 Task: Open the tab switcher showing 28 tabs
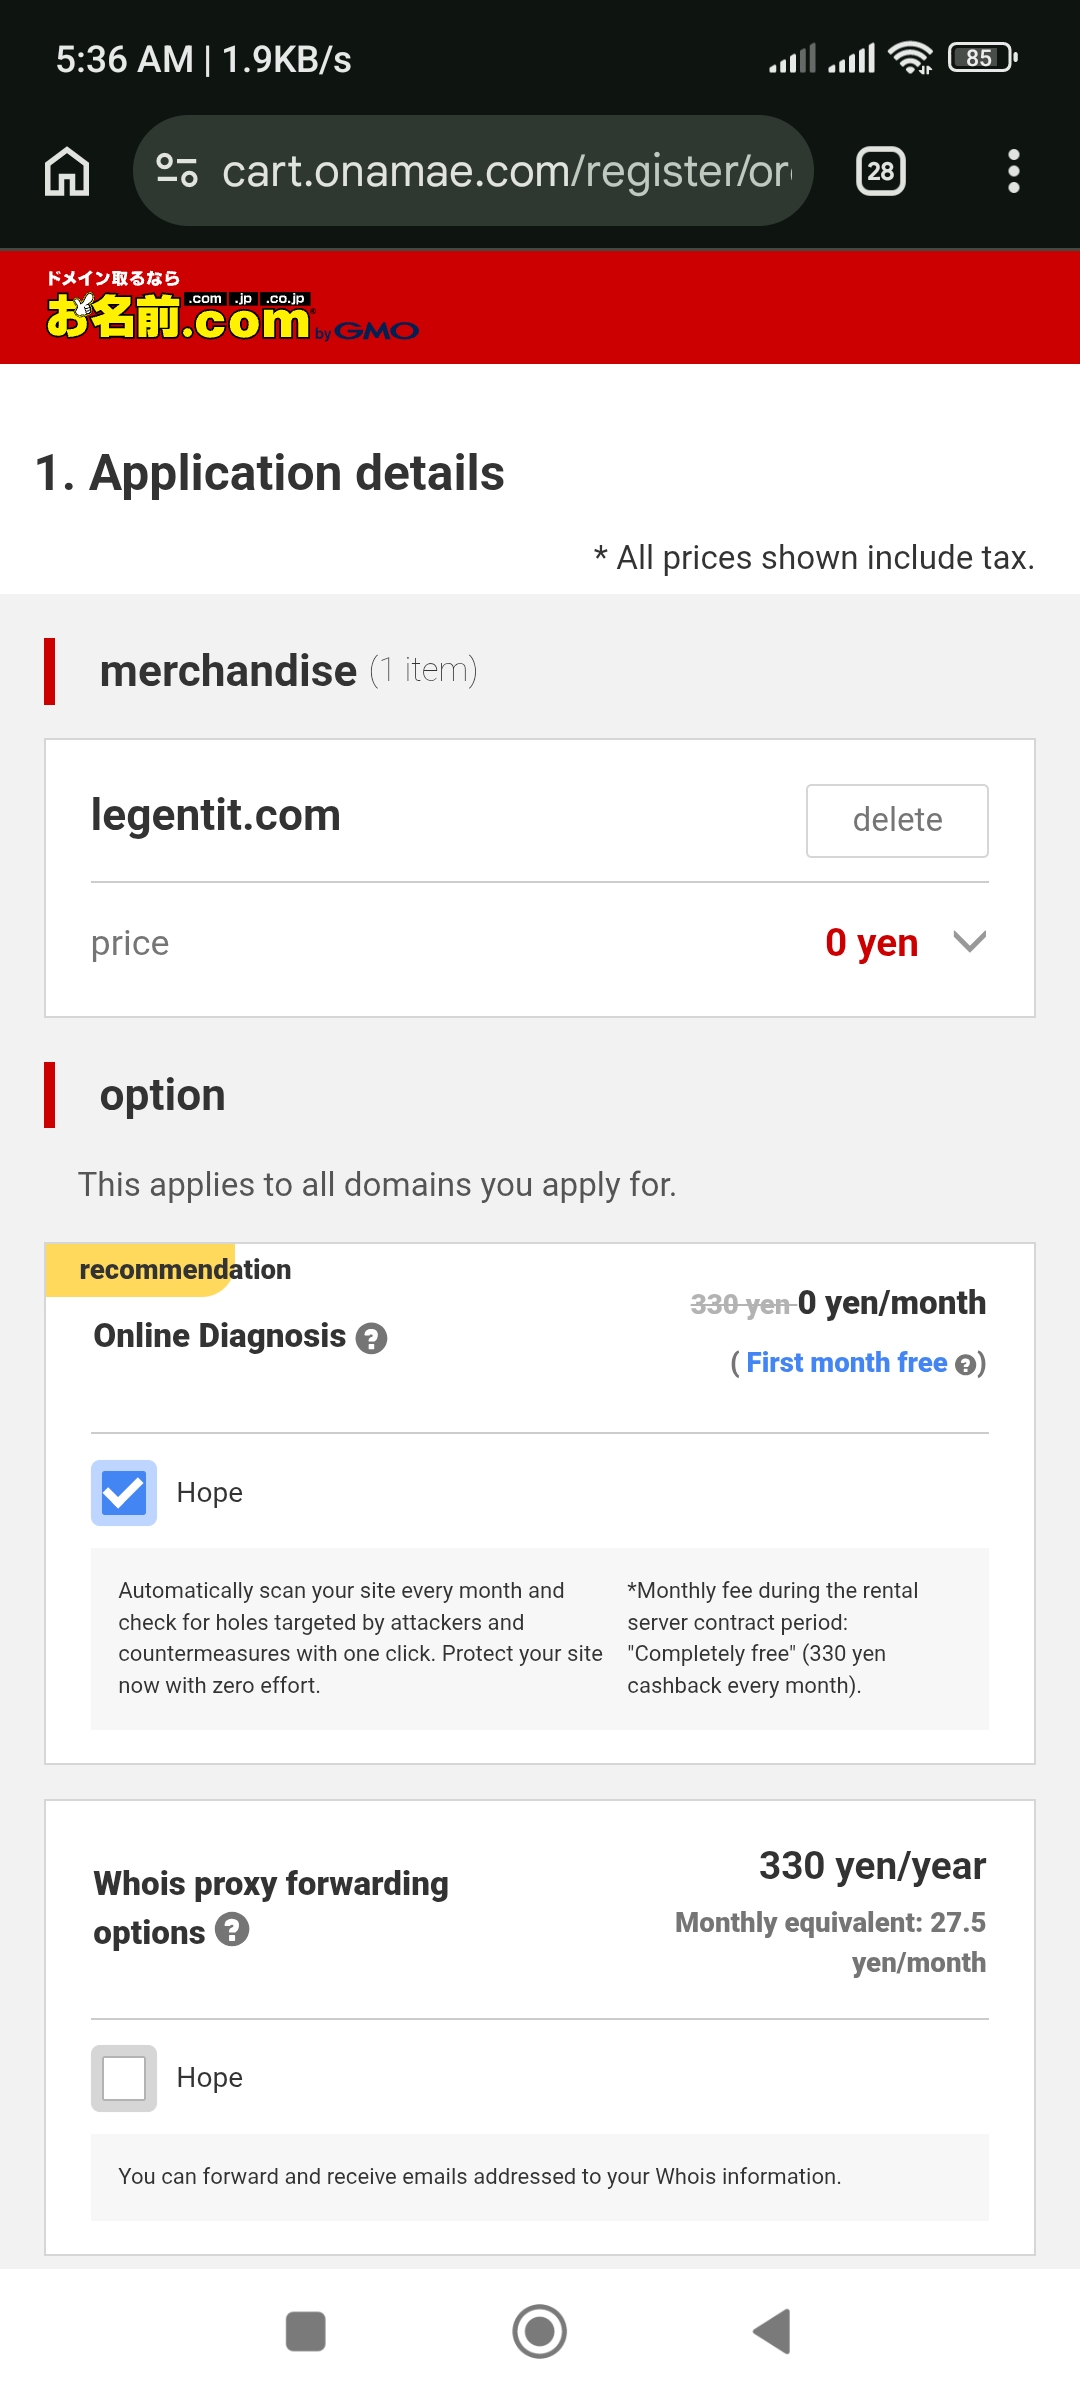pyautogui.click(x=880, y=171)
